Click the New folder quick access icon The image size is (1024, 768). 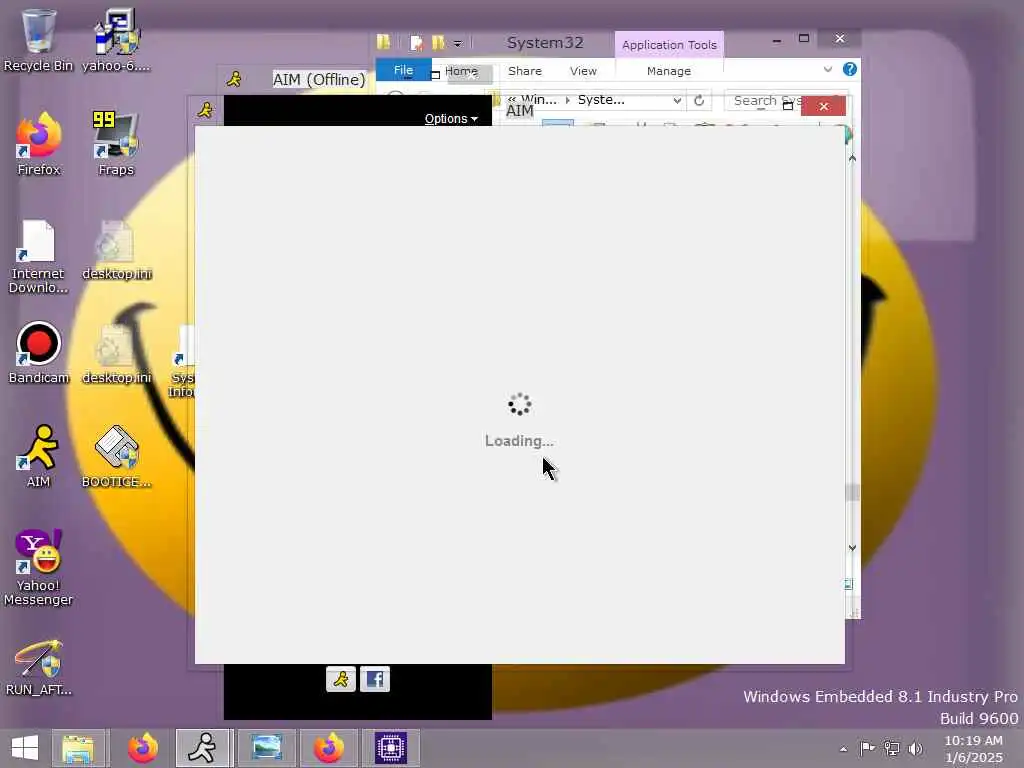pos(438,43)
